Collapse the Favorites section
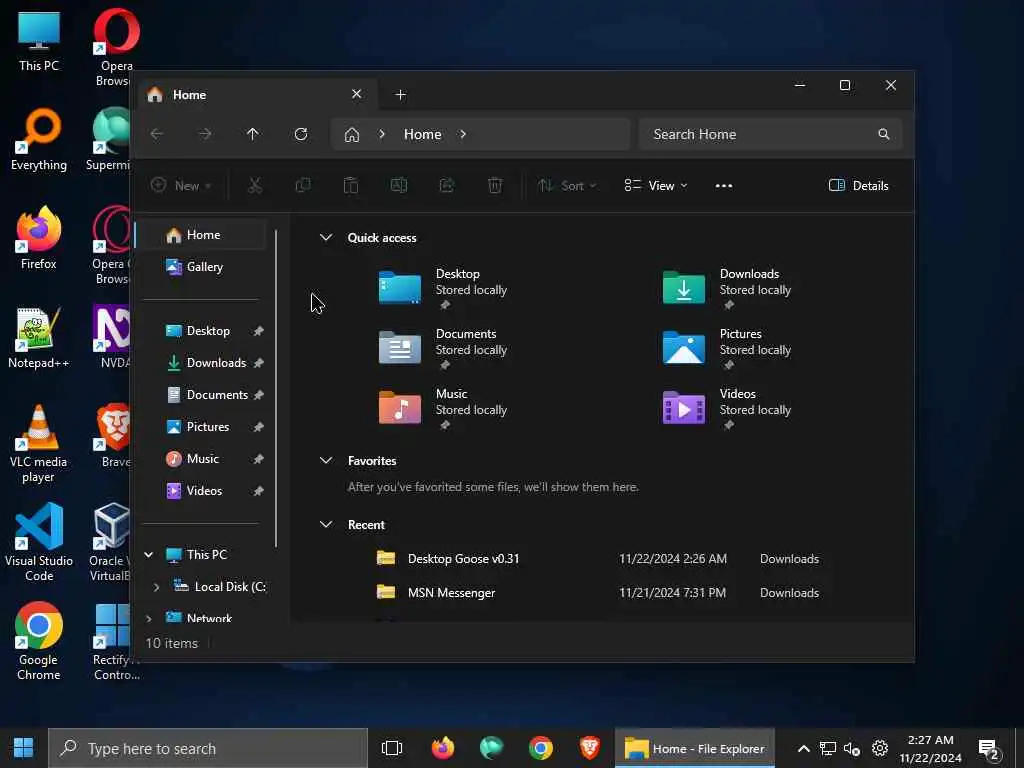The image size is (1024, 768). (326, 460)
